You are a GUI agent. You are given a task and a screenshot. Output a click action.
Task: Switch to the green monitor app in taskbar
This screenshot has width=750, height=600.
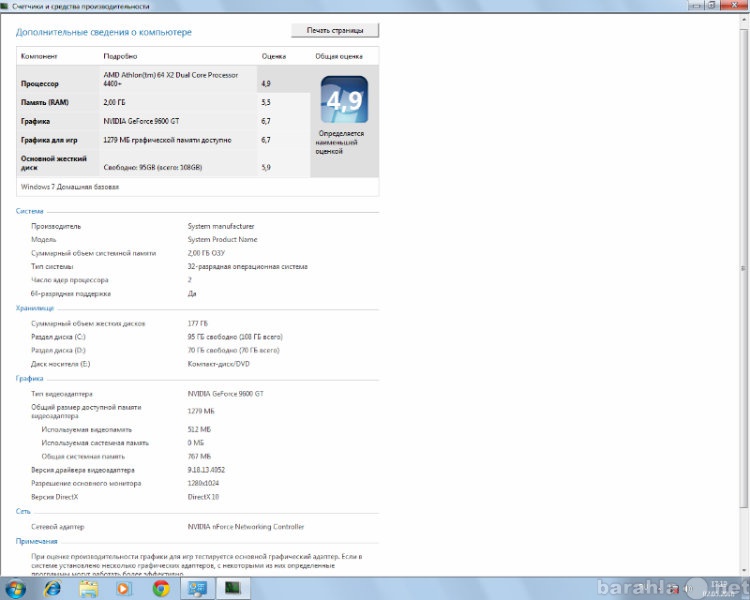(x=233, y=589)
